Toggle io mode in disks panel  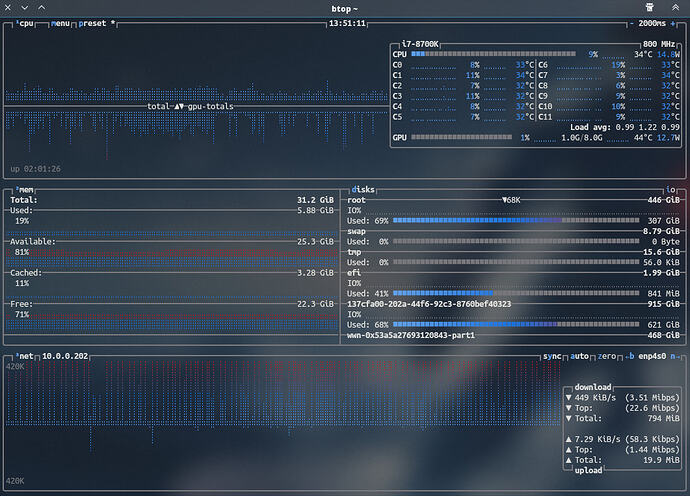pyautogui.click(x=672, y=189)
